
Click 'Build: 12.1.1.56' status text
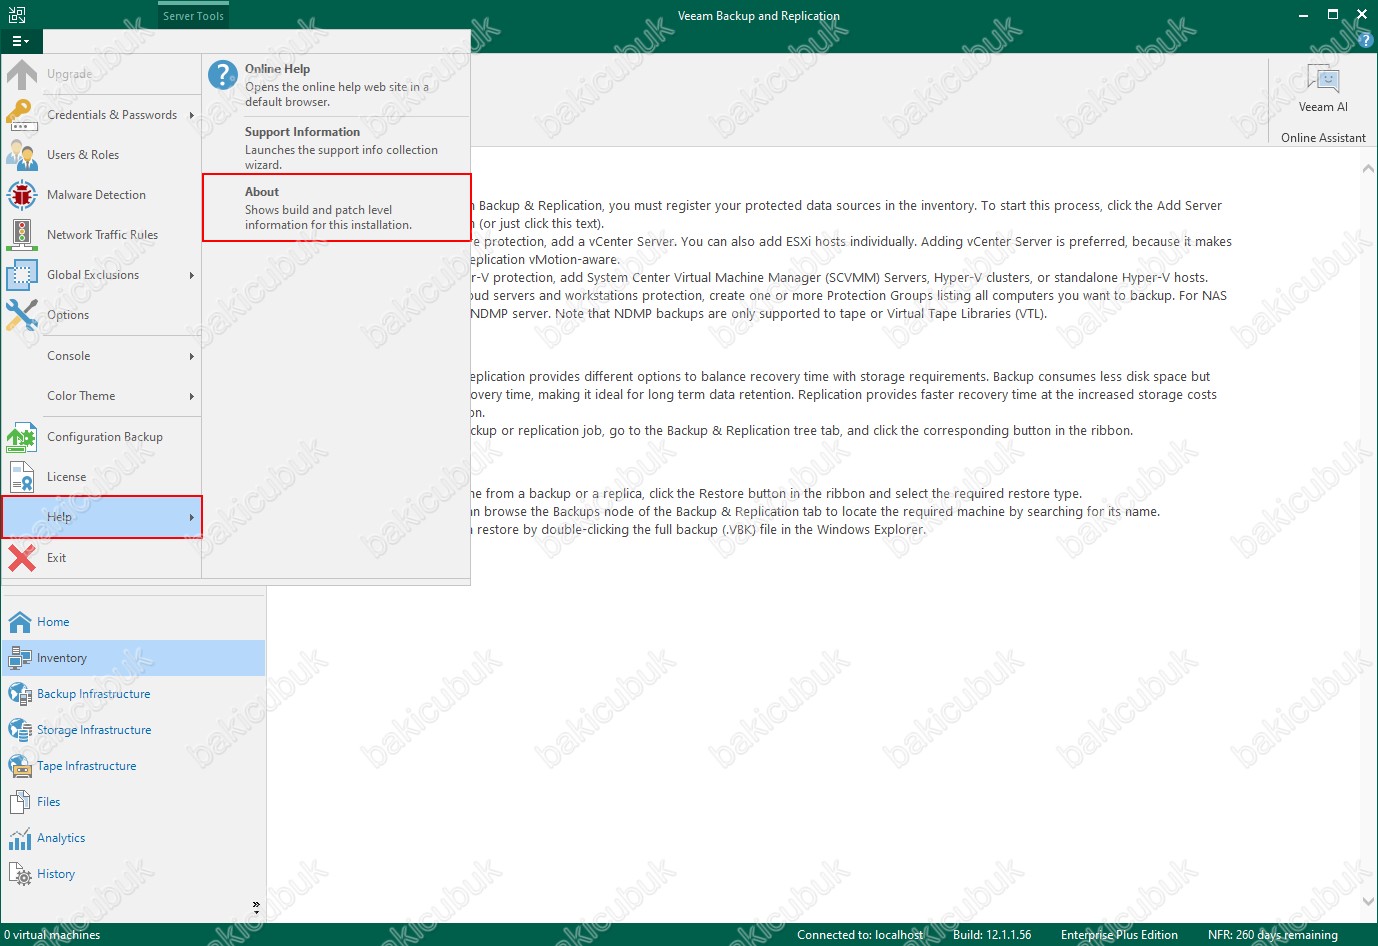(x=992, y=935)
